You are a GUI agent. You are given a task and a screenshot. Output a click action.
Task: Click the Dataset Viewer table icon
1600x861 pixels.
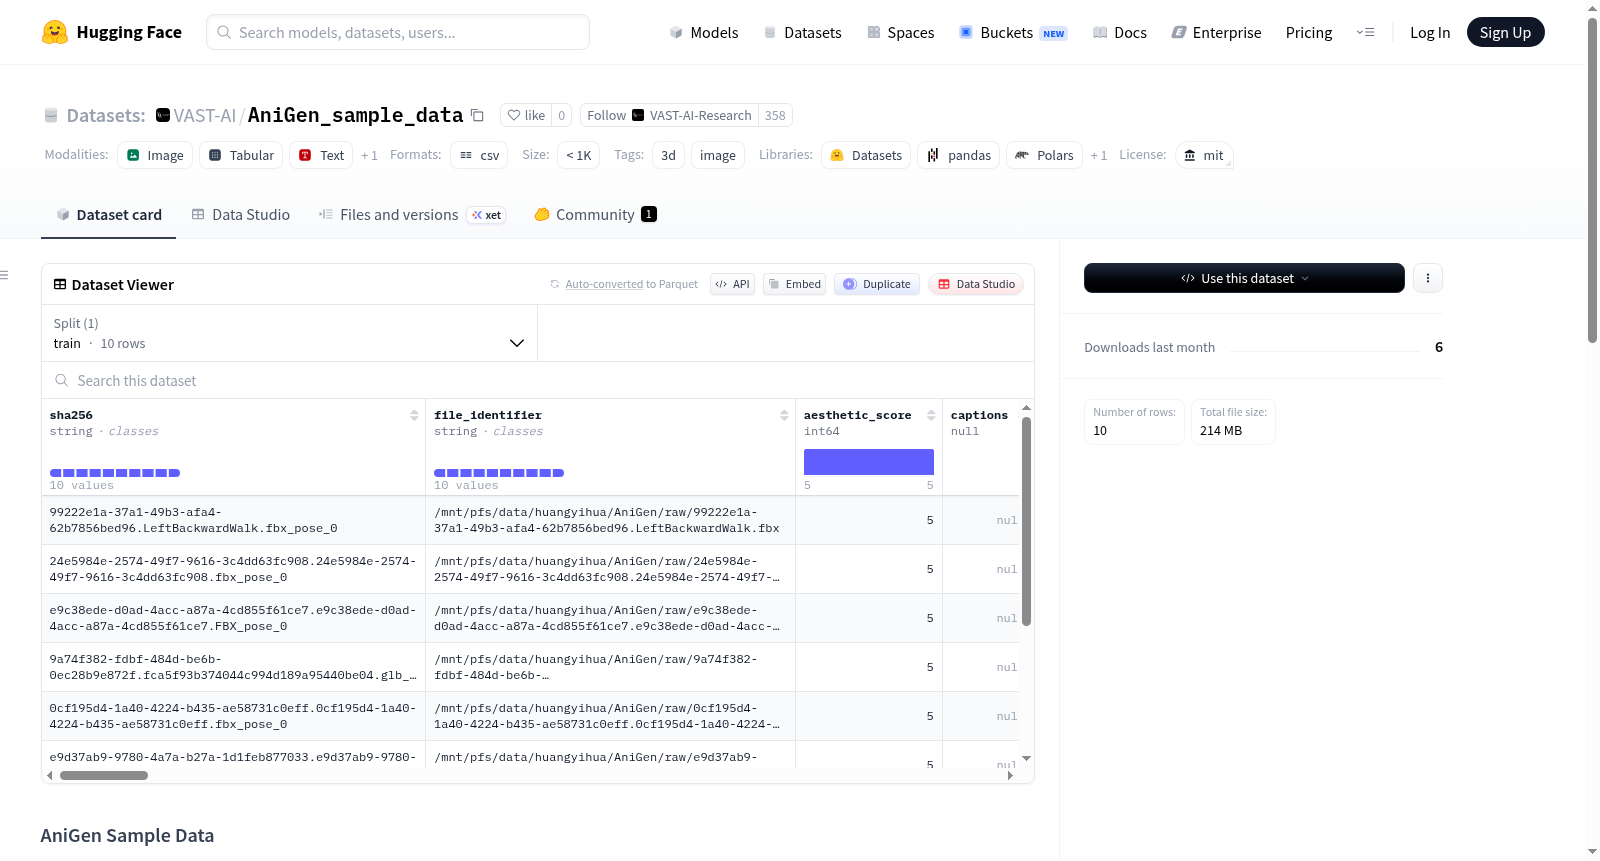point(60,285)
